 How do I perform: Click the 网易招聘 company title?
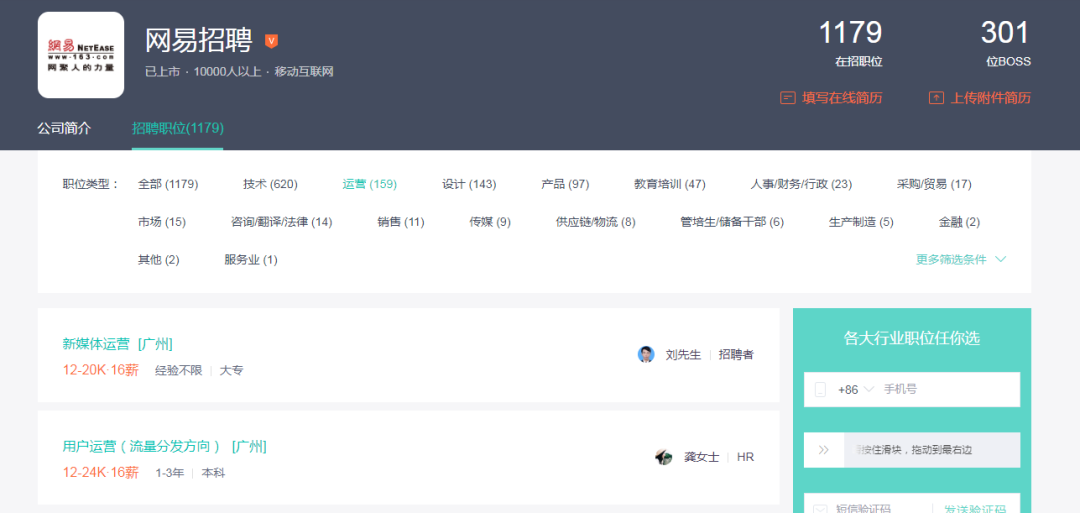[199, 41]
